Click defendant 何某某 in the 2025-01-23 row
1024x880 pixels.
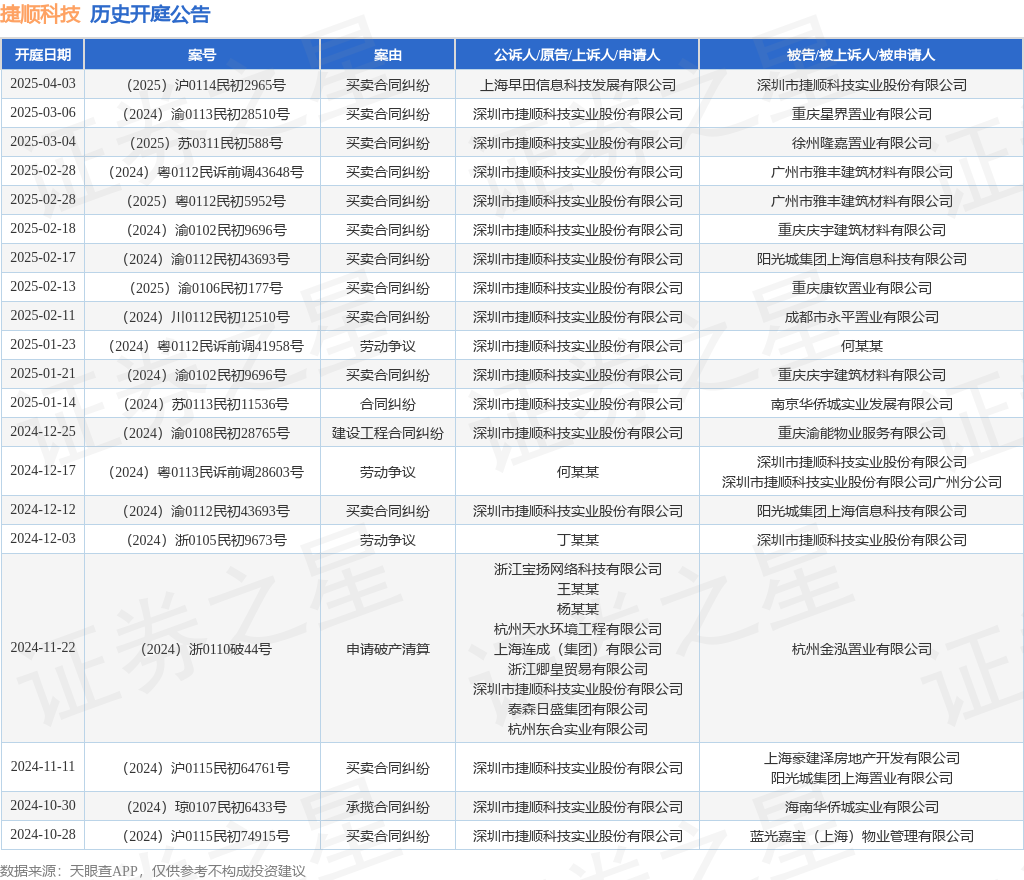(x=861, y=346)
